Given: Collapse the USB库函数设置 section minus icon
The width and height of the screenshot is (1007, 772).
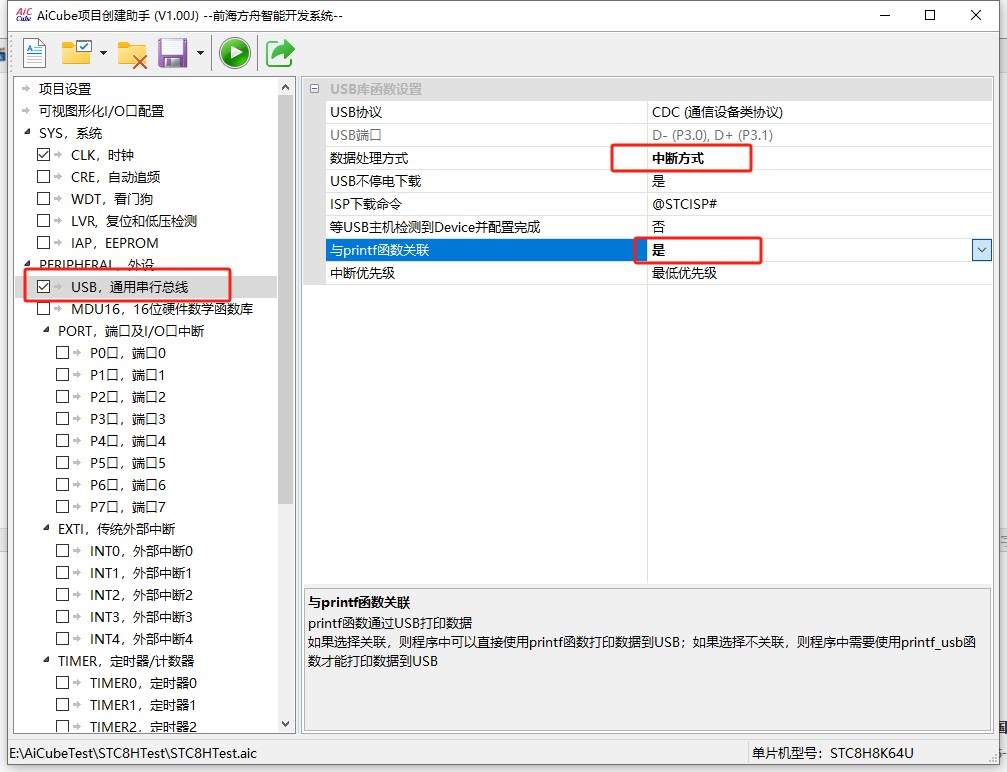Looking at the screenshot, I should (x=314, y=89).
